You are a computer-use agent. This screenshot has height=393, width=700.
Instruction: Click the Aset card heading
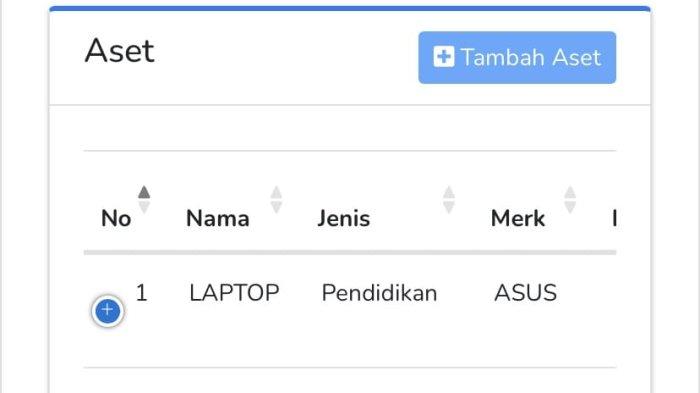point(120,50)
